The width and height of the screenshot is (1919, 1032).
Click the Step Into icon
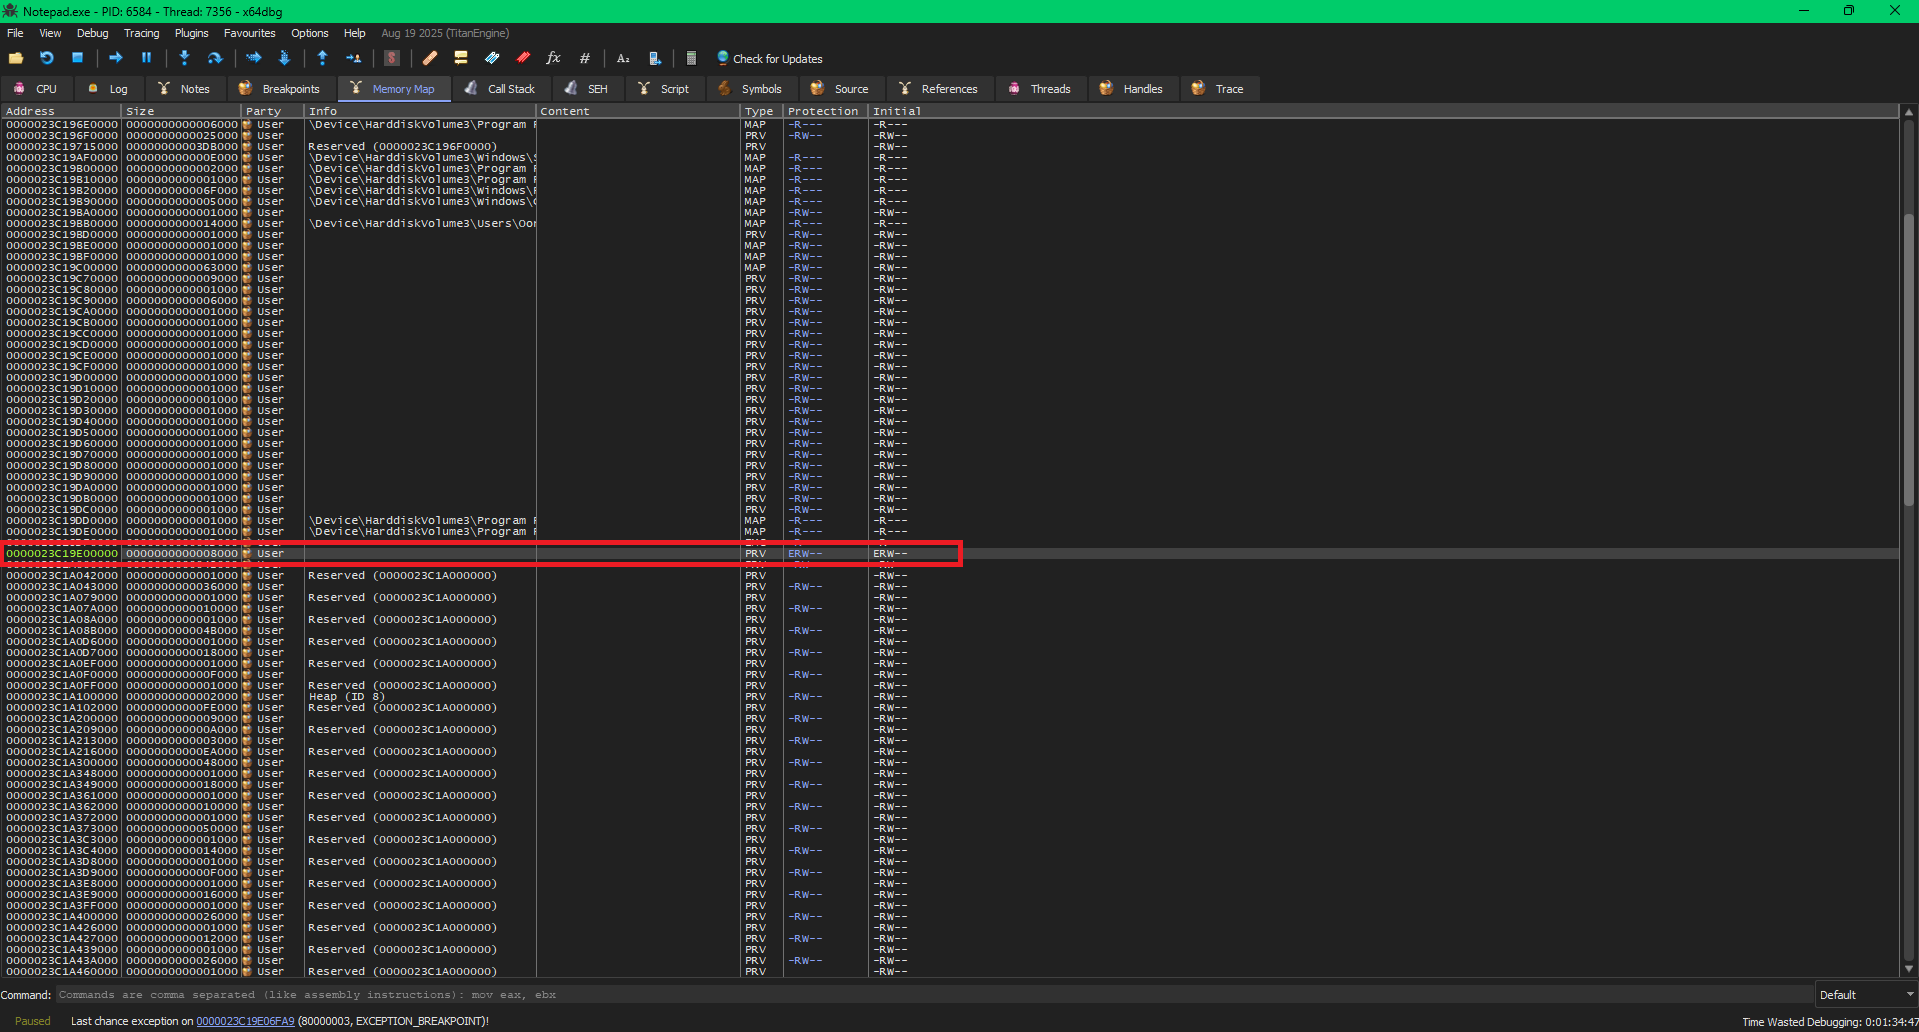(x=184, y=58)
